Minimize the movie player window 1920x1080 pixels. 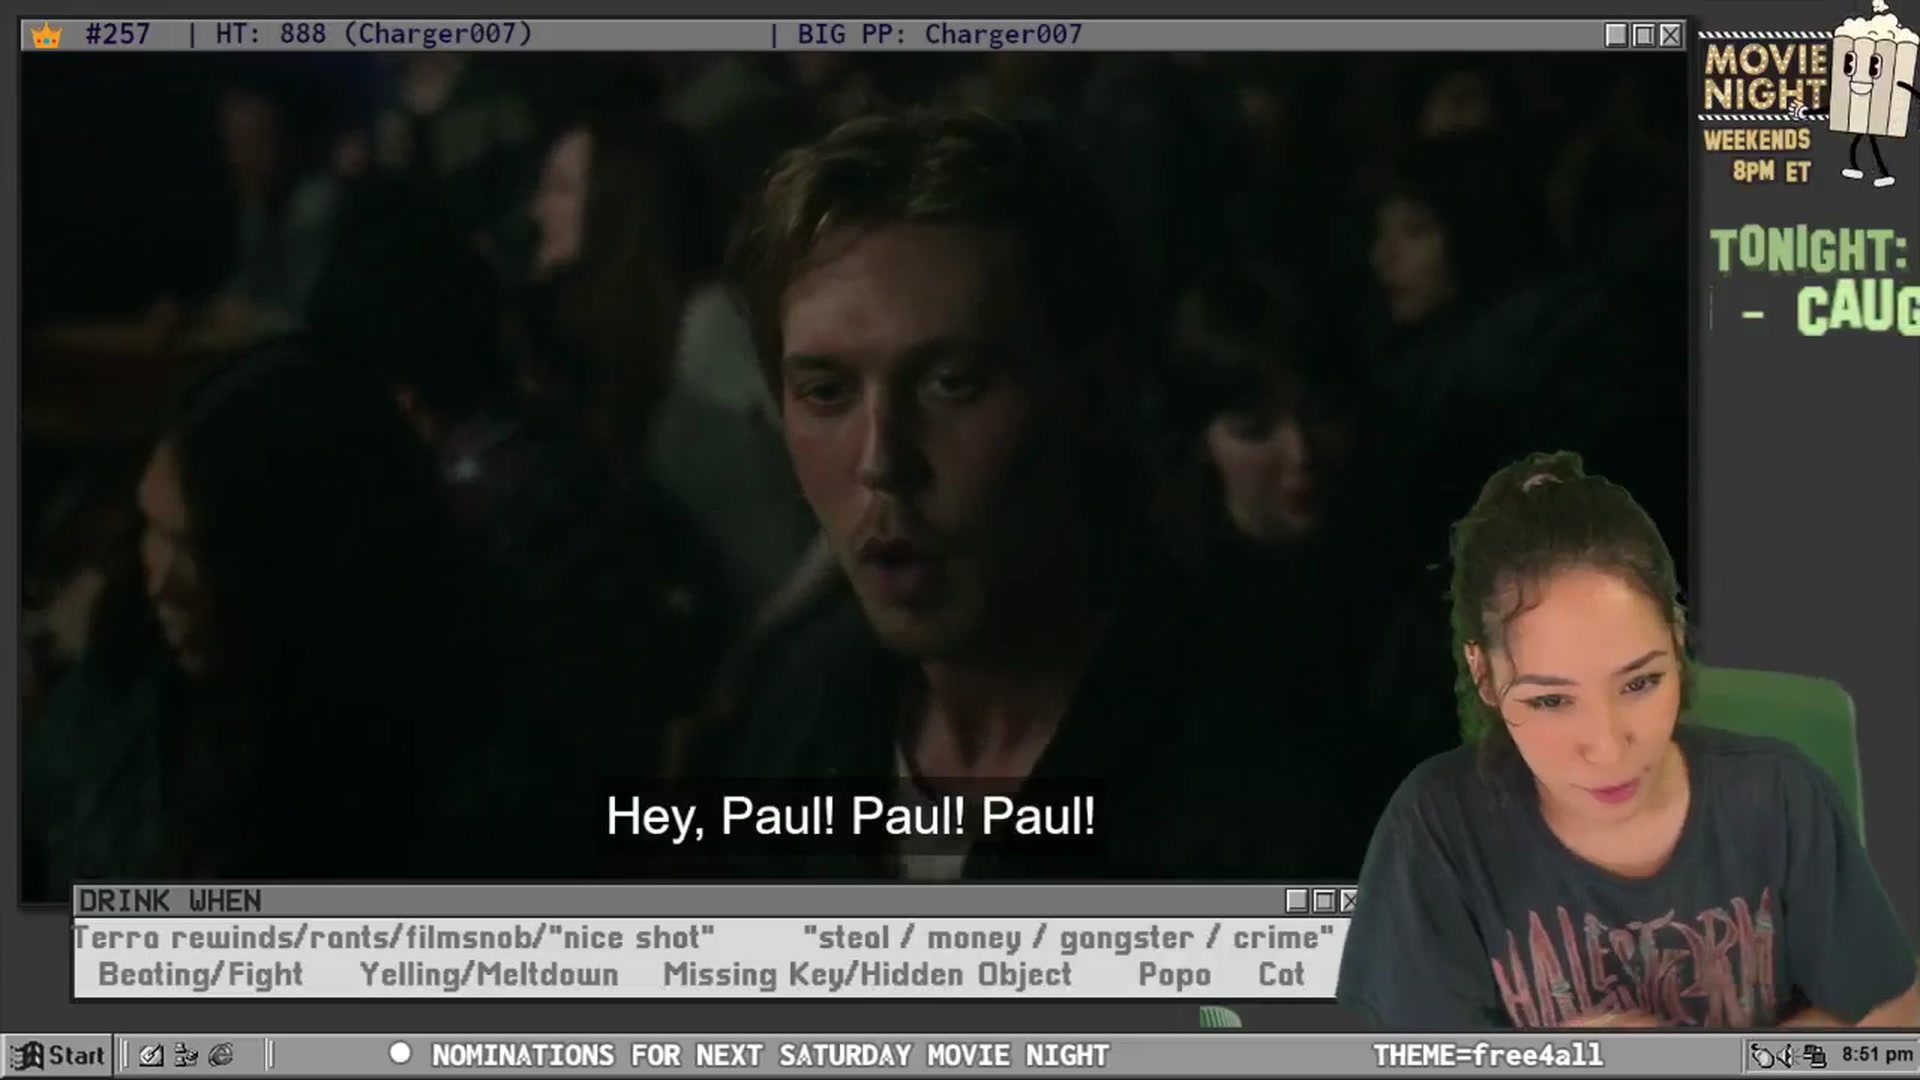pyautogui.click(x=1616, y=35)
